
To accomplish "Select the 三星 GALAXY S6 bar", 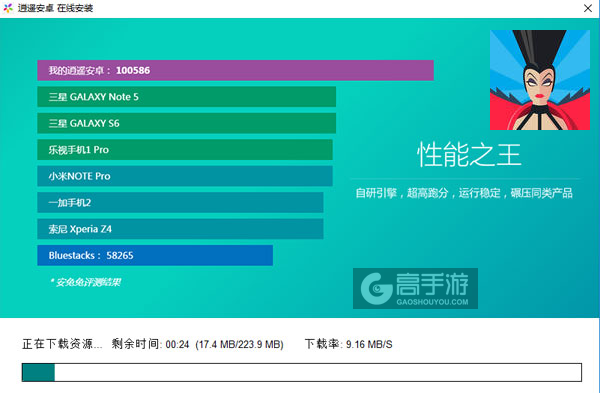I will click(186, 123).
